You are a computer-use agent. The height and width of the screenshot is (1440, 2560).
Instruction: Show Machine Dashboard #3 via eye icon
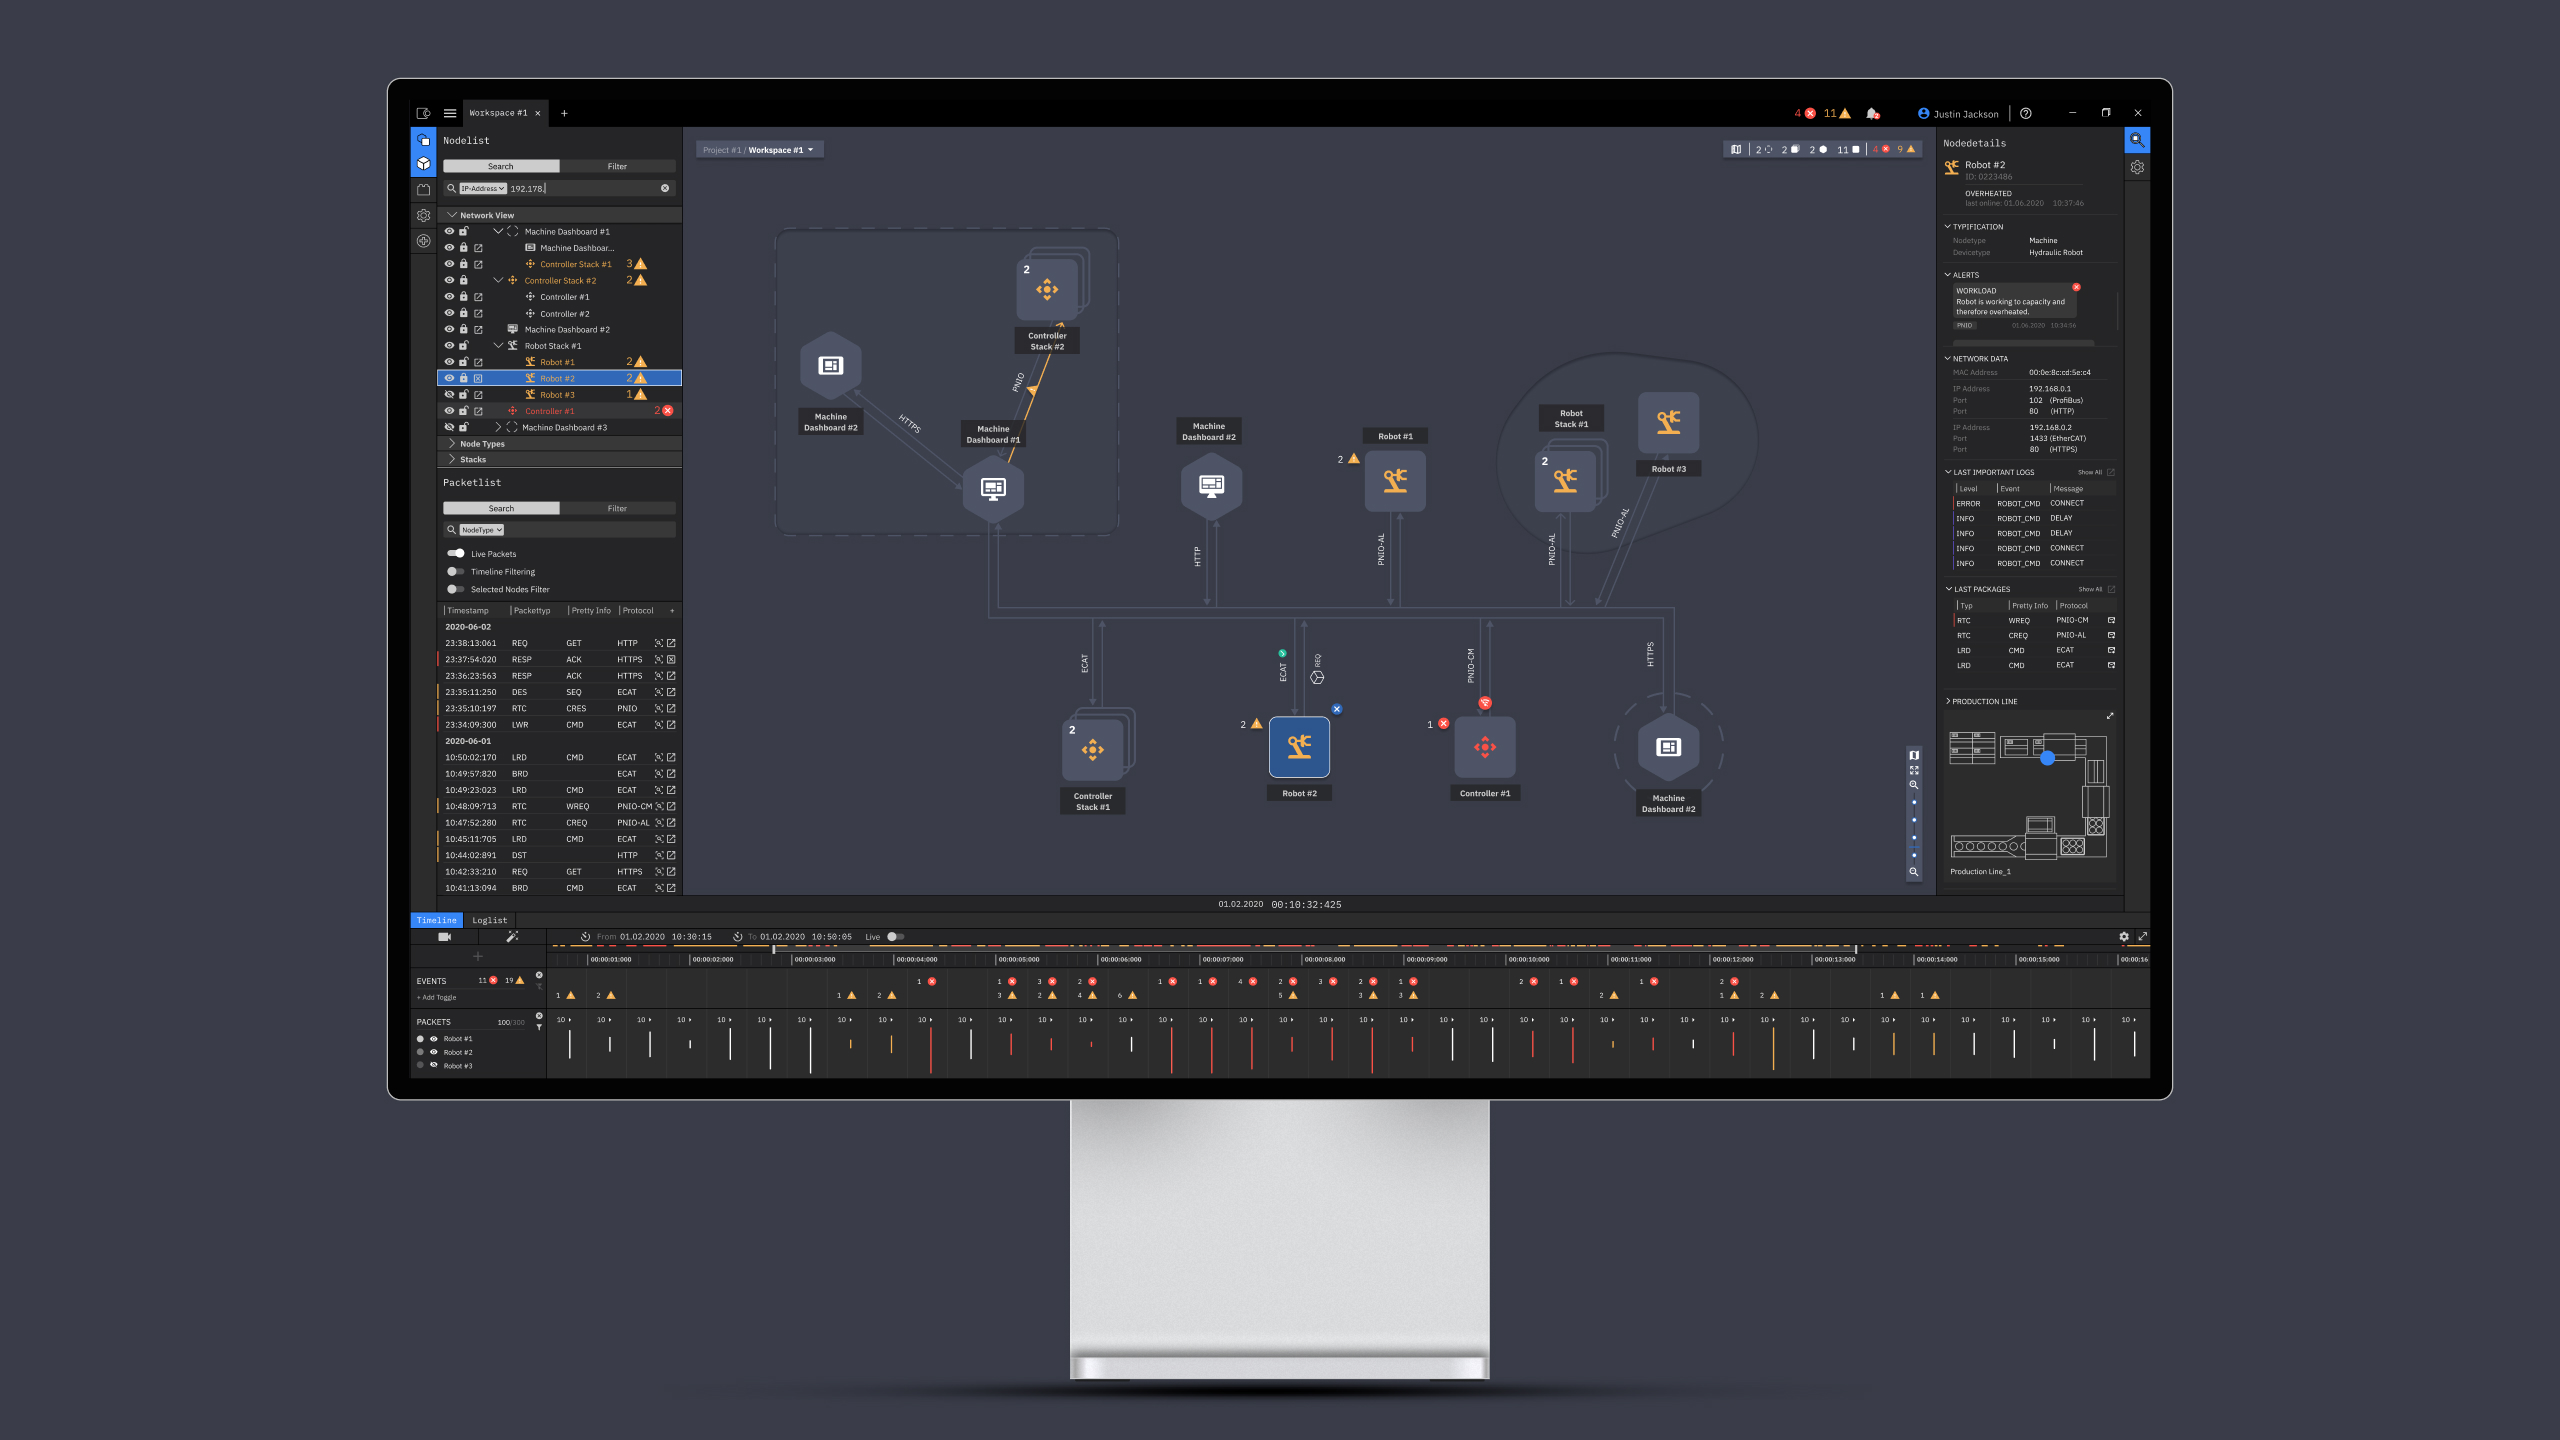pos(449,427)
